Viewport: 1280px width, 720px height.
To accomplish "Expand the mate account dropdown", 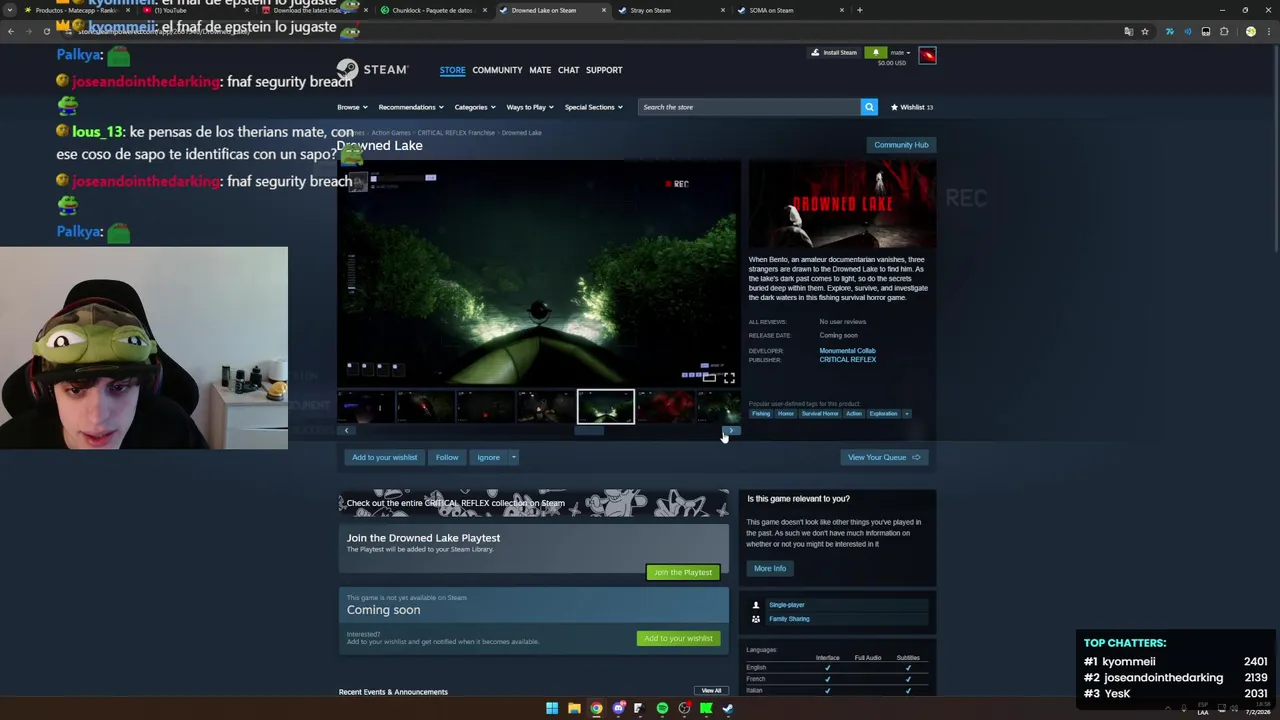I will tap(900, 53).
